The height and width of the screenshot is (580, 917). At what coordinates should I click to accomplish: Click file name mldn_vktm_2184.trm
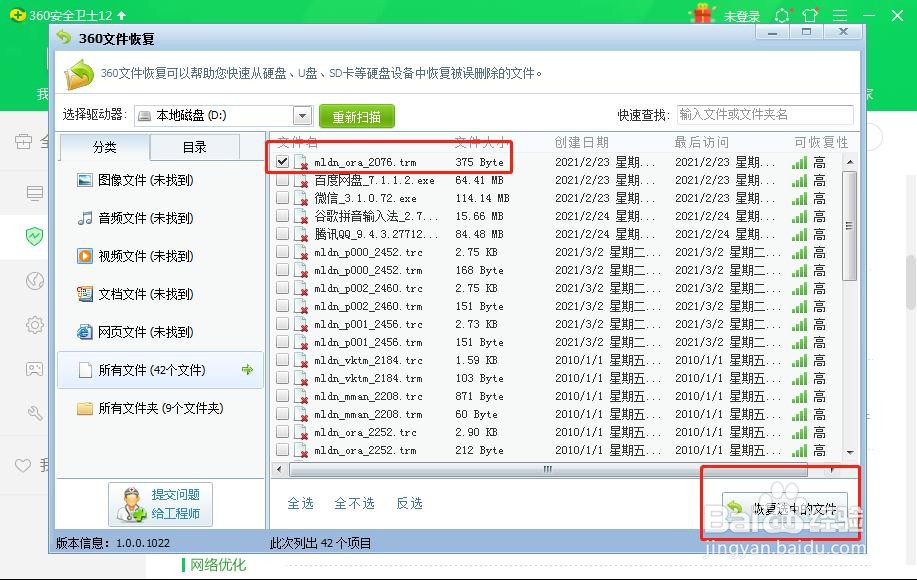[x=368, y=378]
